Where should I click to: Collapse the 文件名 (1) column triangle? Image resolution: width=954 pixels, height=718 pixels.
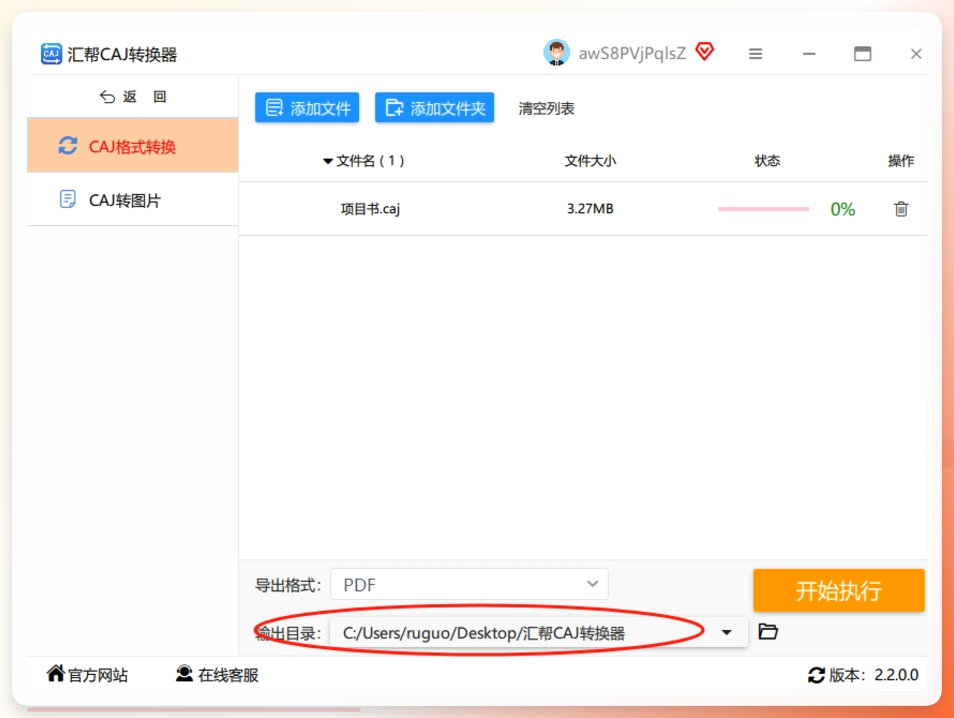tap(327, 161)
